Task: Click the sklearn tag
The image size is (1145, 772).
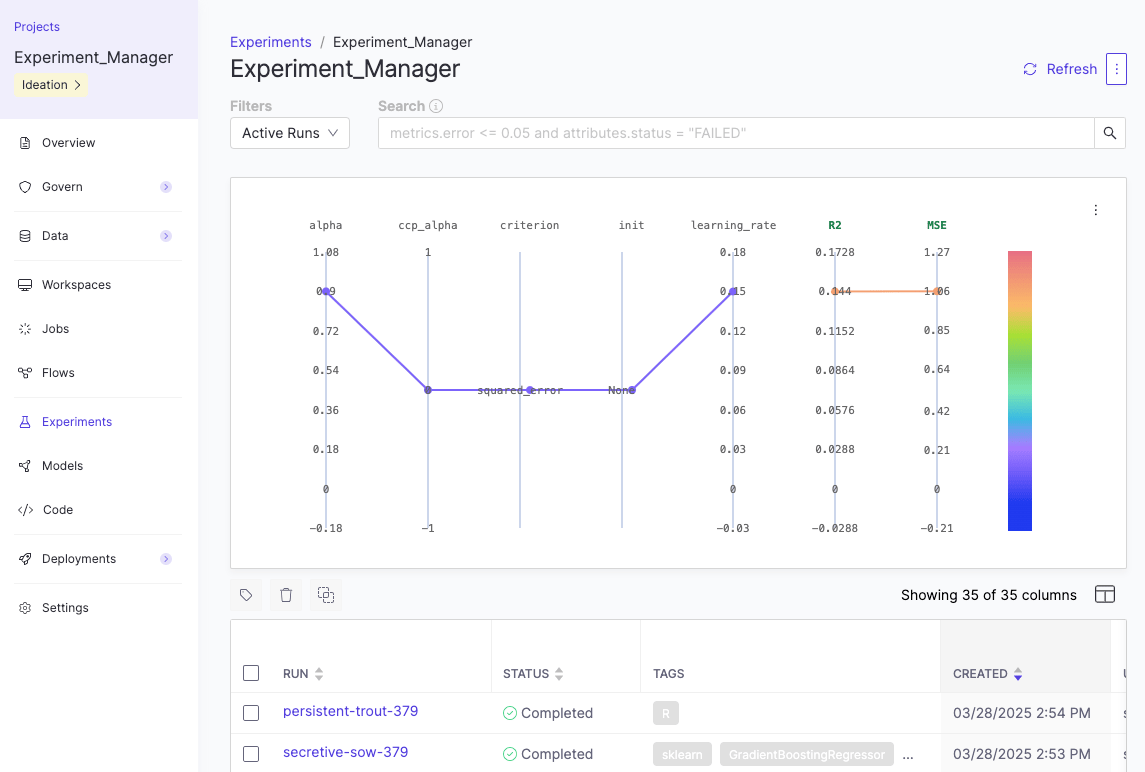Action: pyautogui.click(x=682, y=754)
